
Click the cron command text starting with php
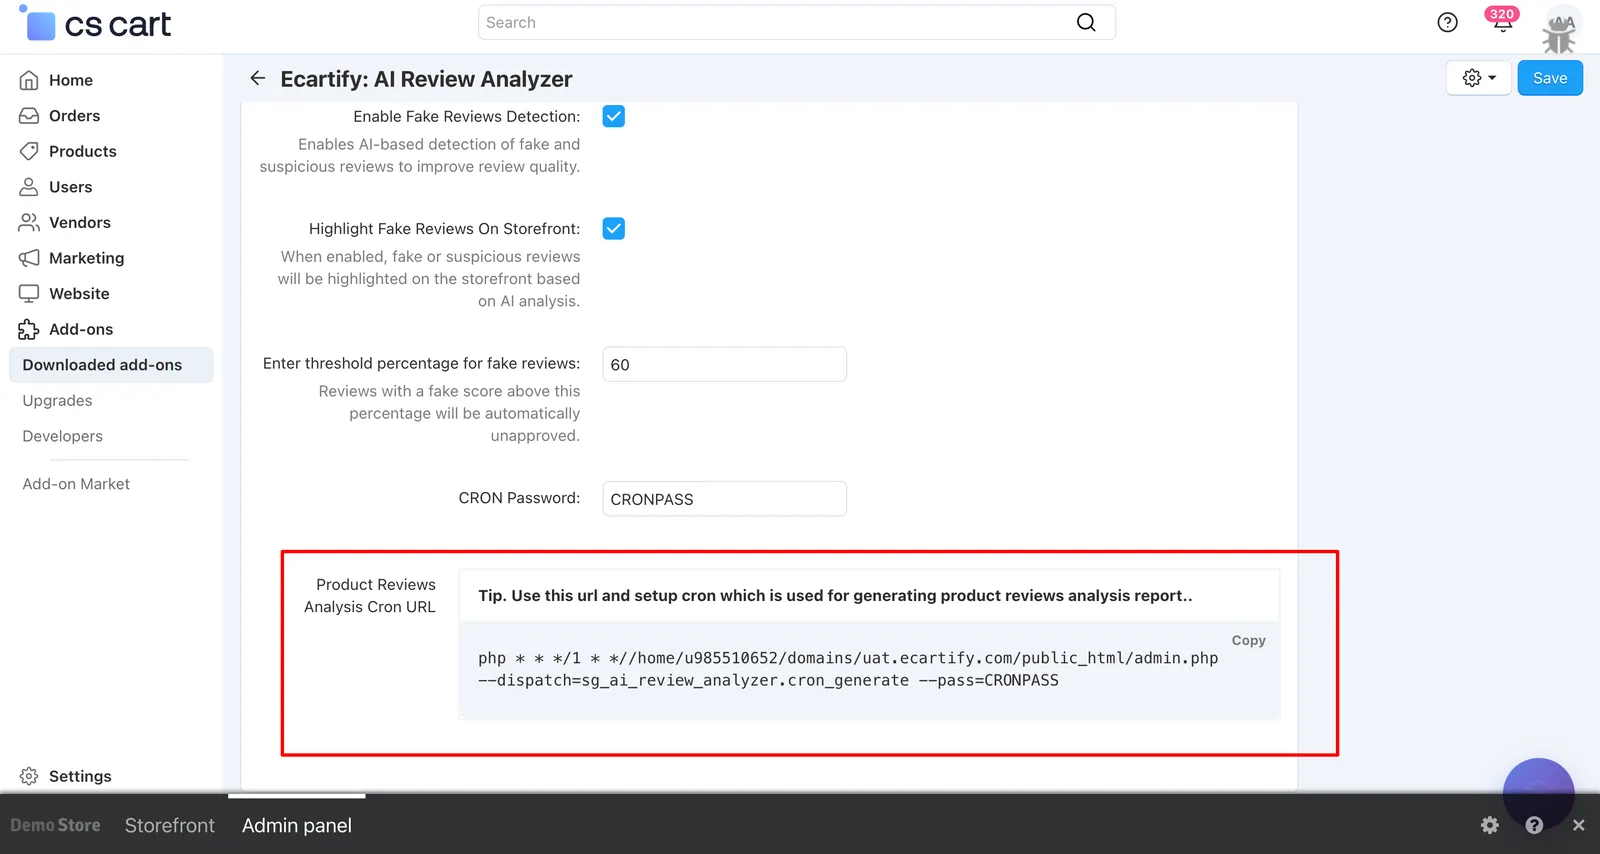[x=848, y=669]
